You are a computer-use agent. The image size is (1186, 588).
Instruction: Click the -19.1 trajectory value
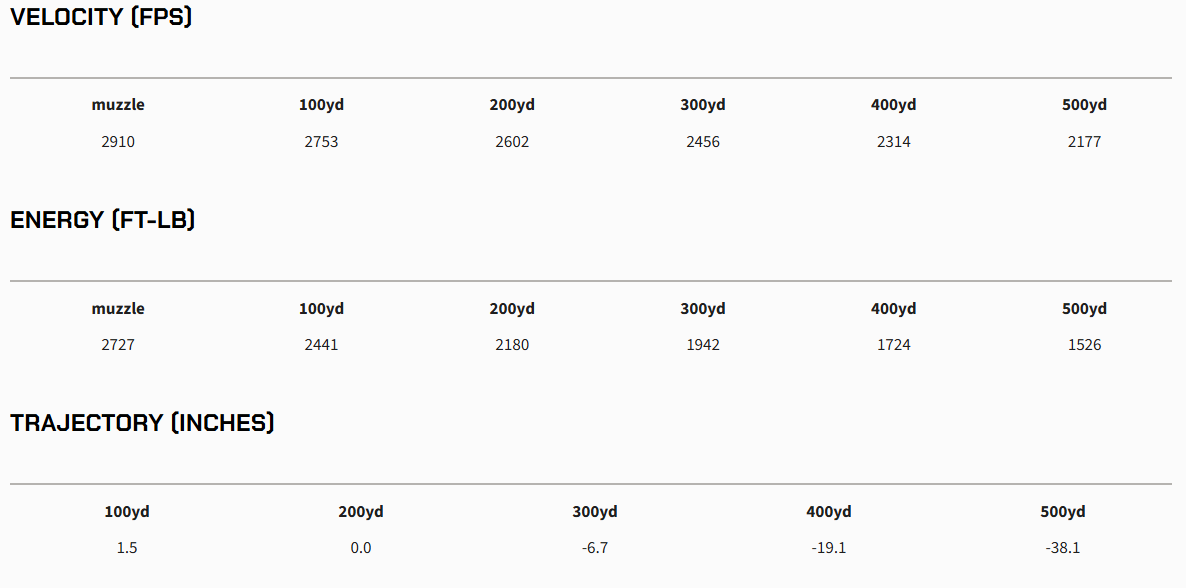pyautogui.click(x=829, y=548)
